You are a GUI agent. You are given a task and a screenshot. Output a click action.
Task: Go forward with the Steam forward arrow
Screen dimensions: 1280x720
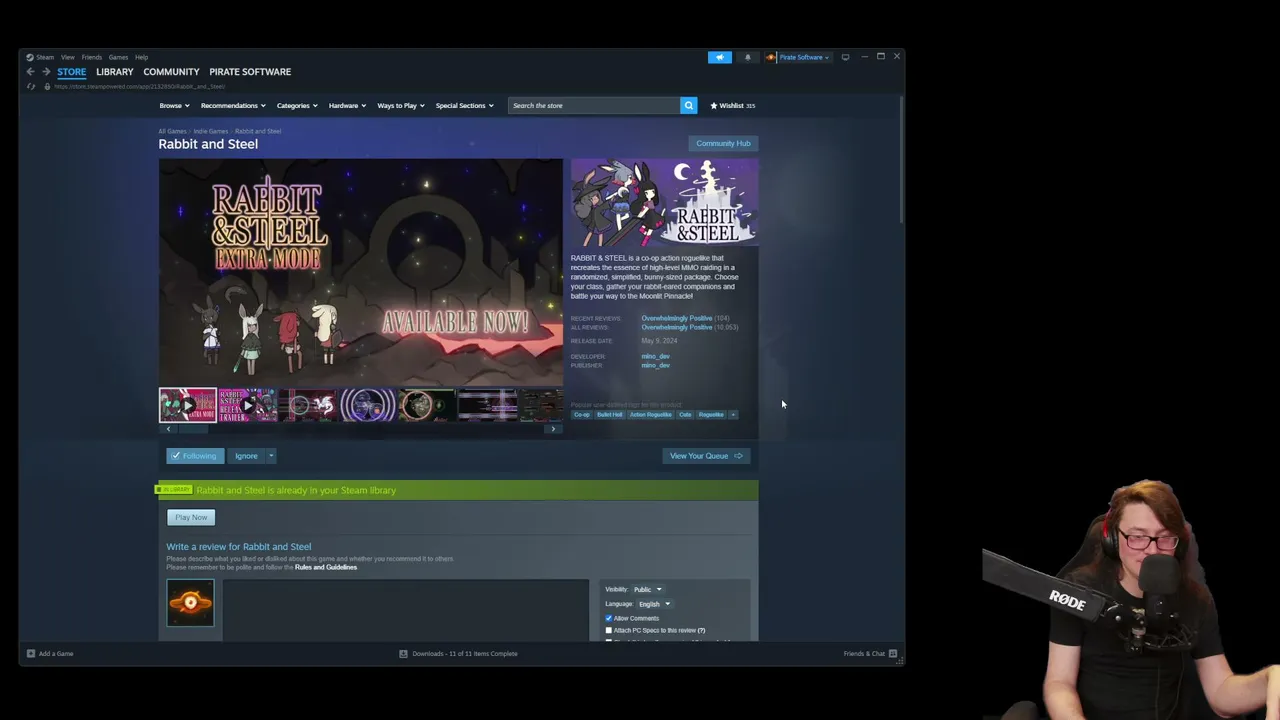[x=46, y=72]
